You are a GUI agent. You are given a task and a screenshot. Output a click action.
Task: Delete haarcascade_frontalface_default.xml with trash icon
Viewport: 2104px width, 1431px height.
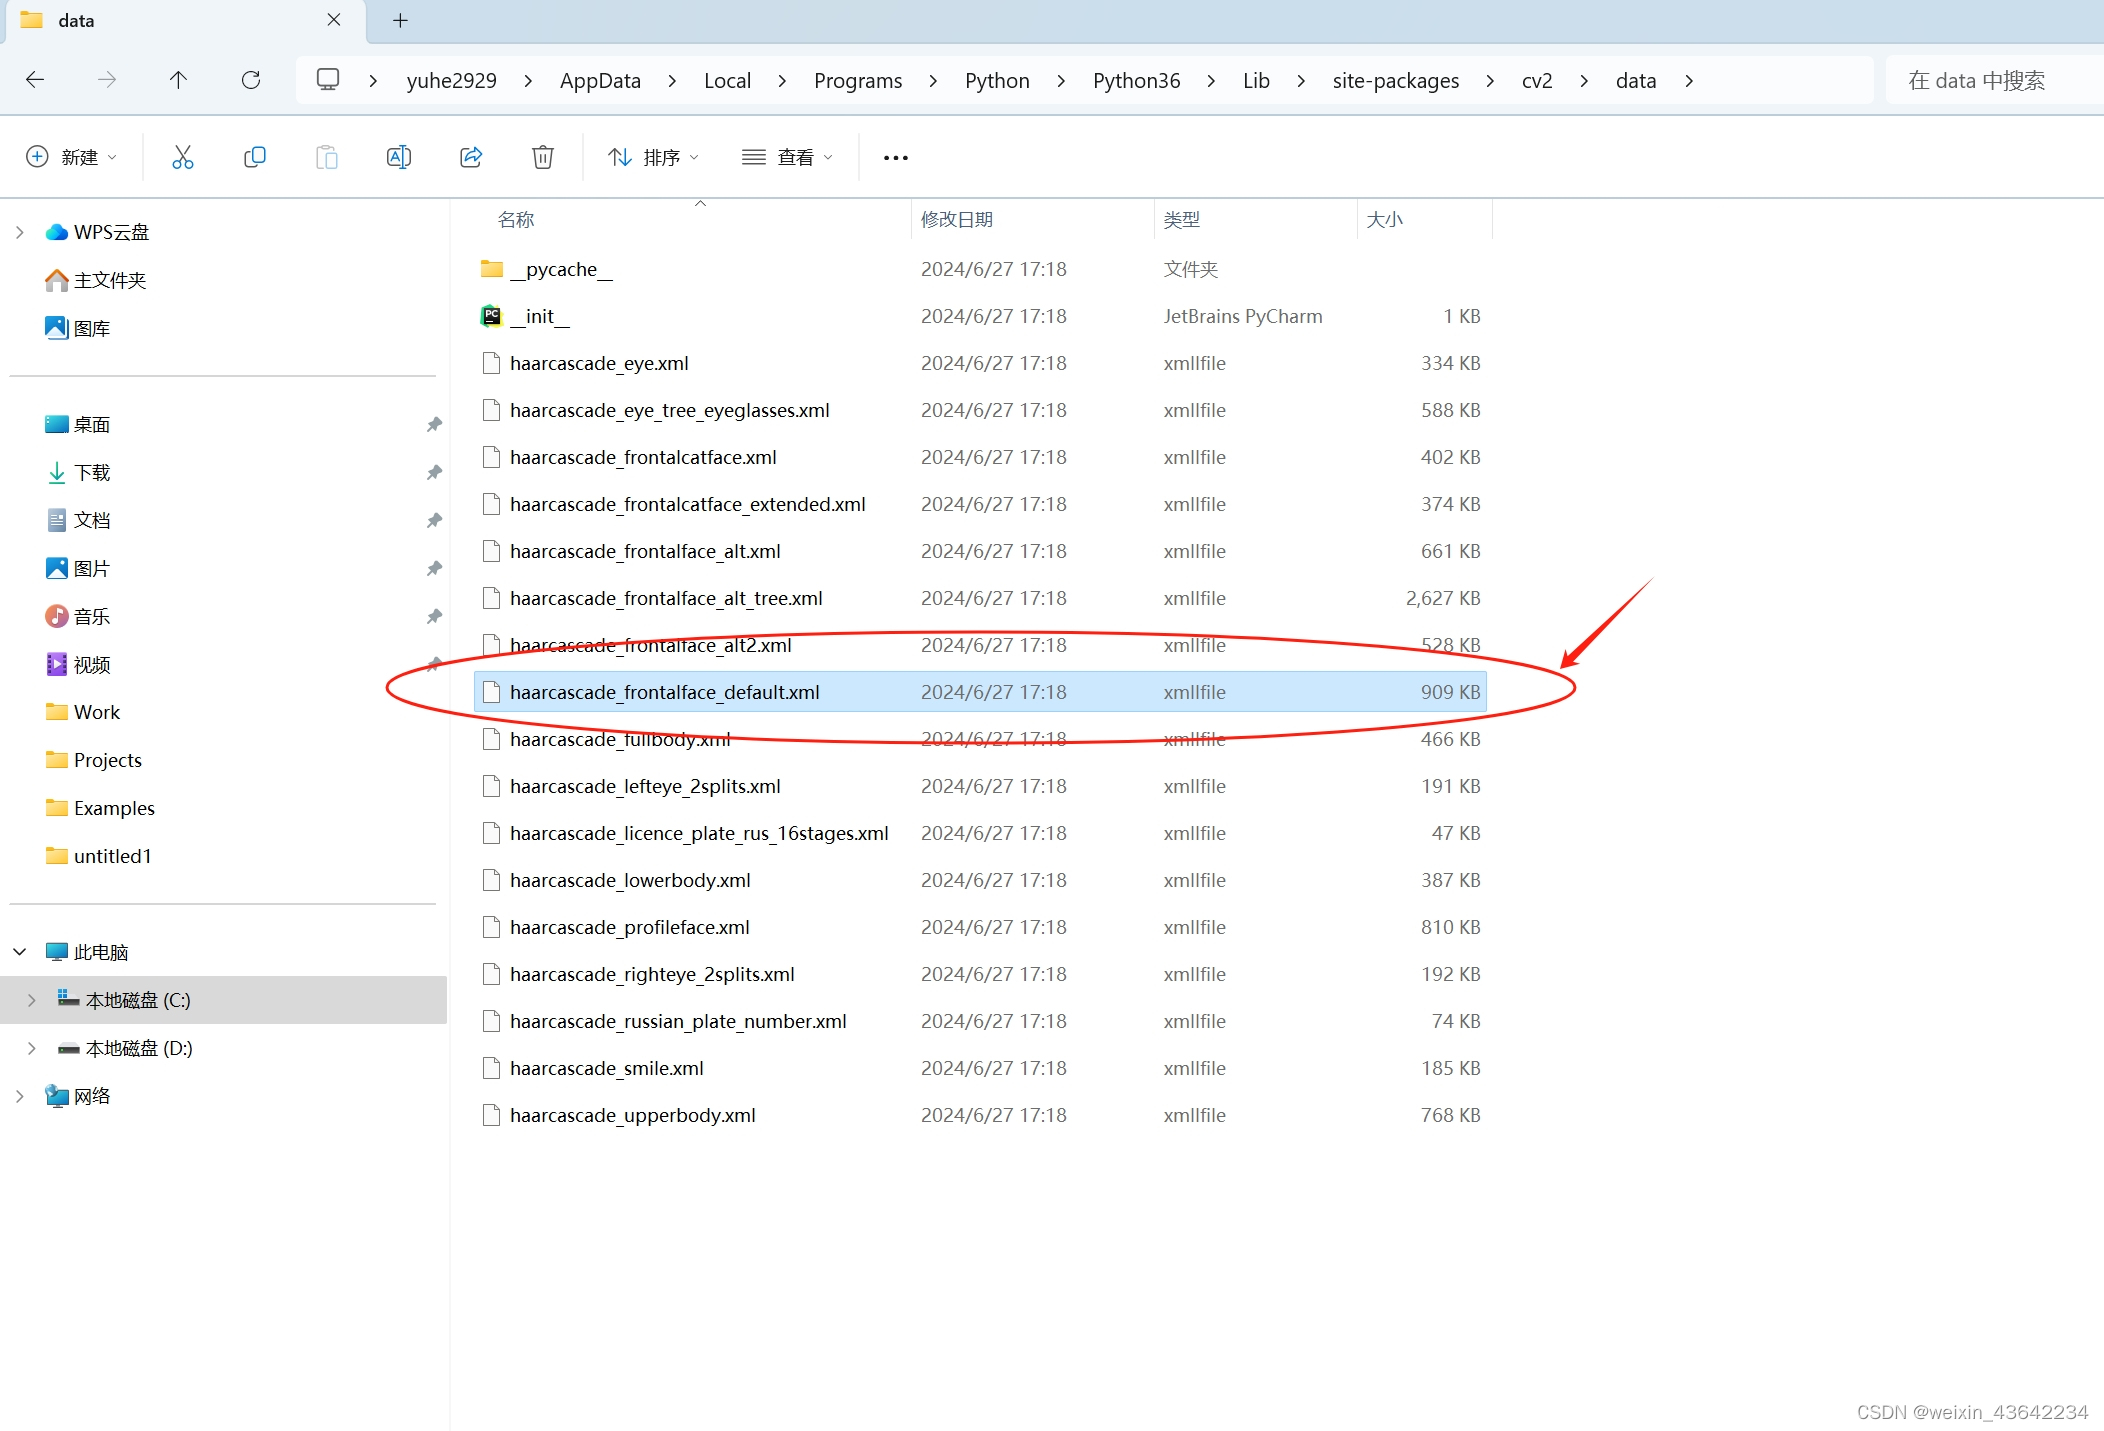[542, 156]
